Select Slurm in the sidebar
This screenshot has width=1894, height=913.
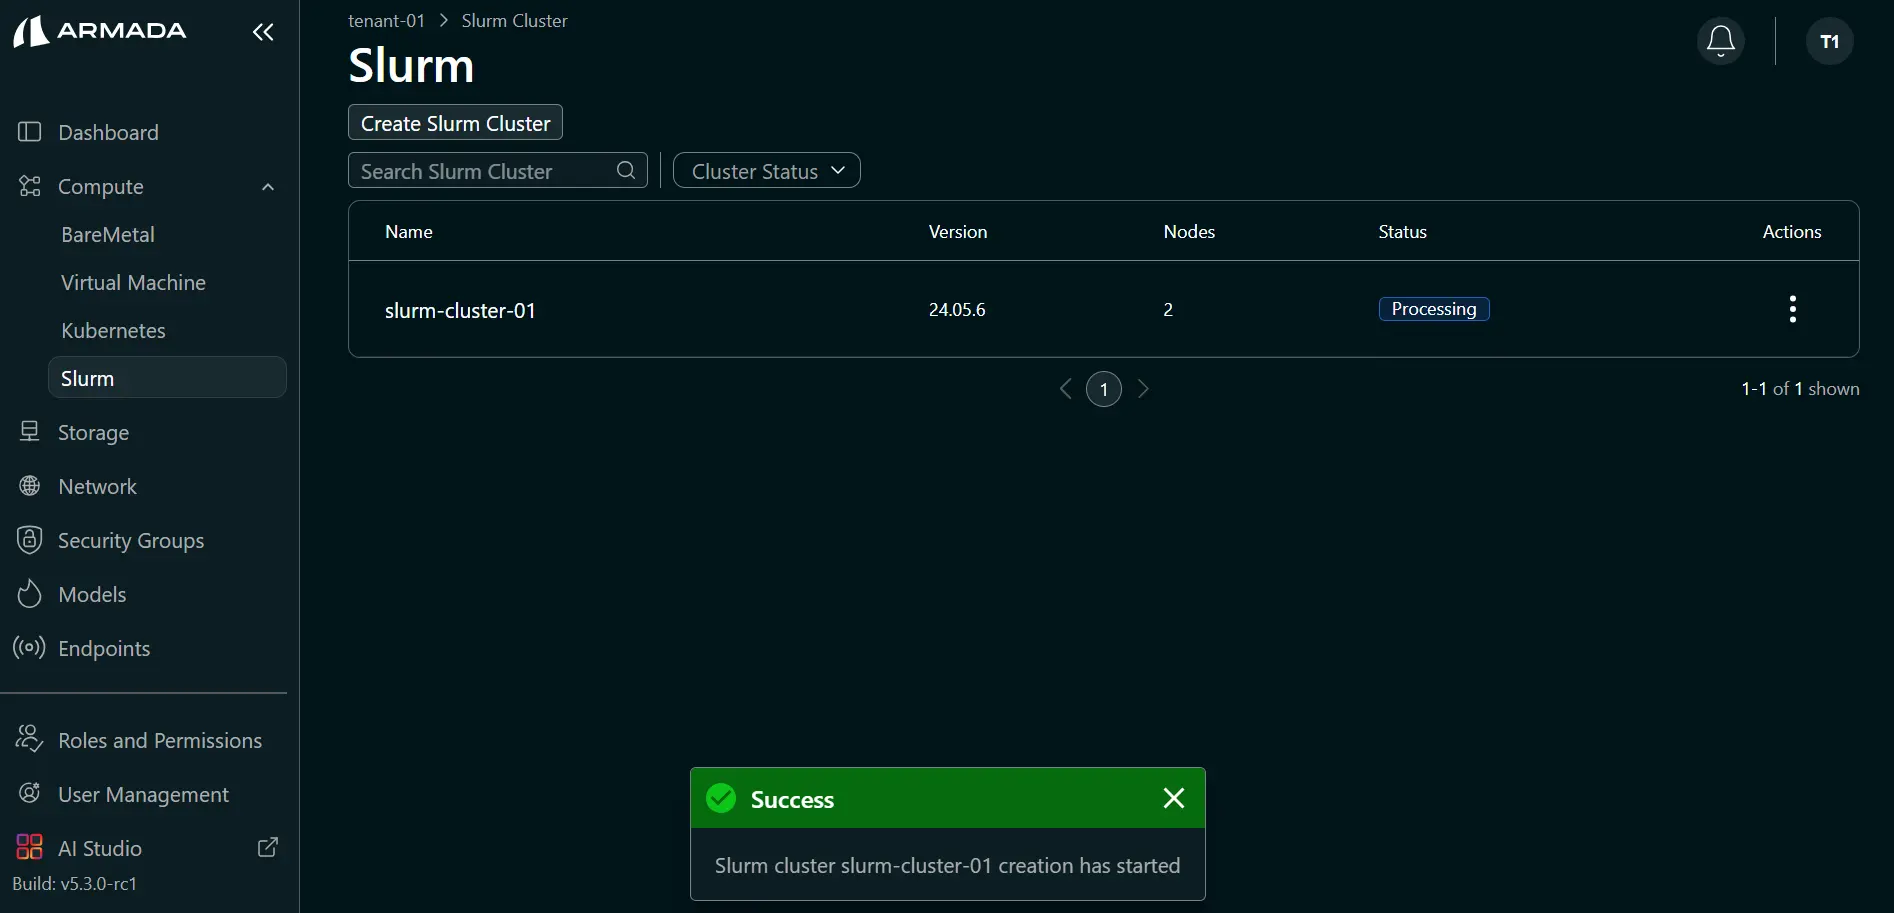[x=167, y=378]
